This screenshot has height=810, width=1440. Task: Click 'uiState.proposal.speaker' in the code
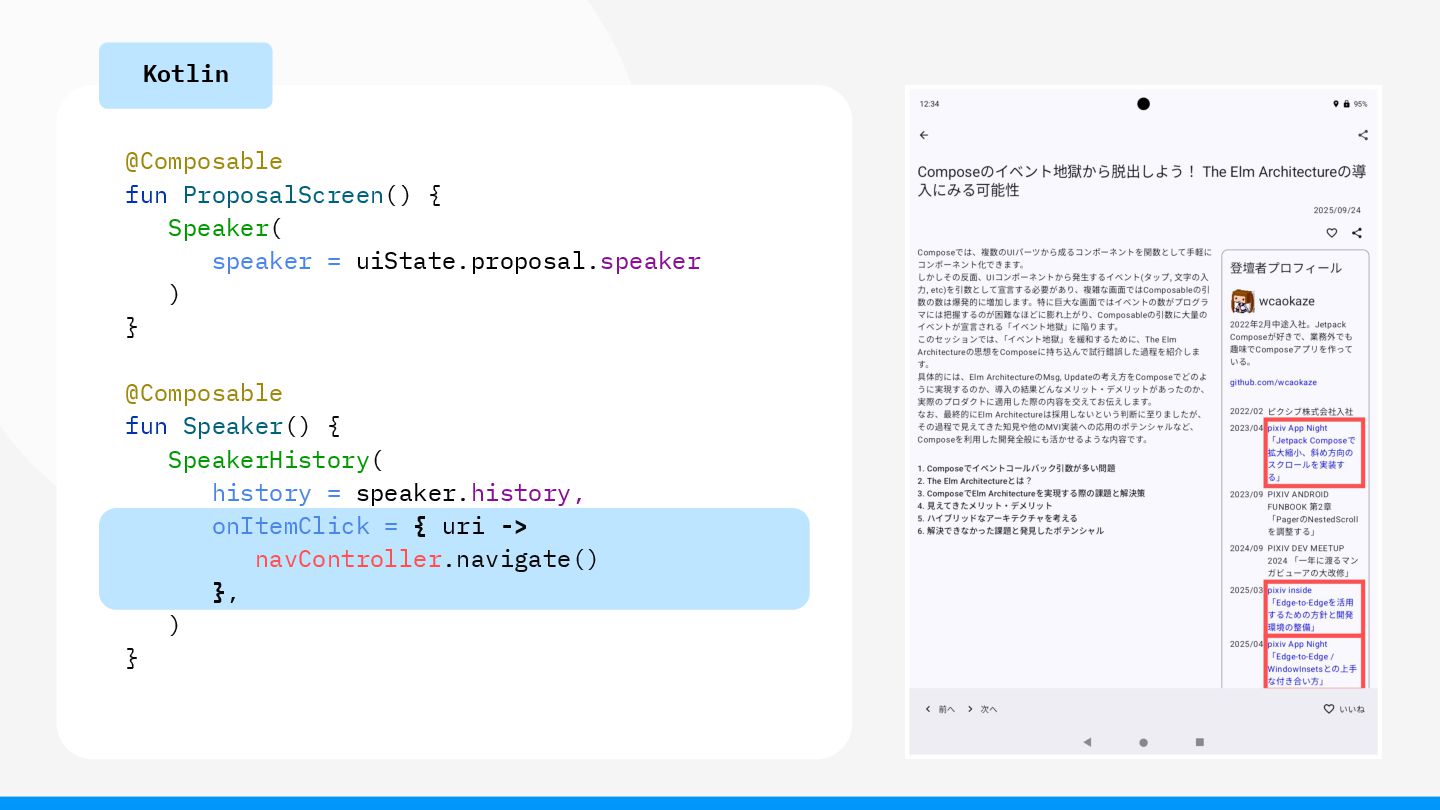coord(528,261)
